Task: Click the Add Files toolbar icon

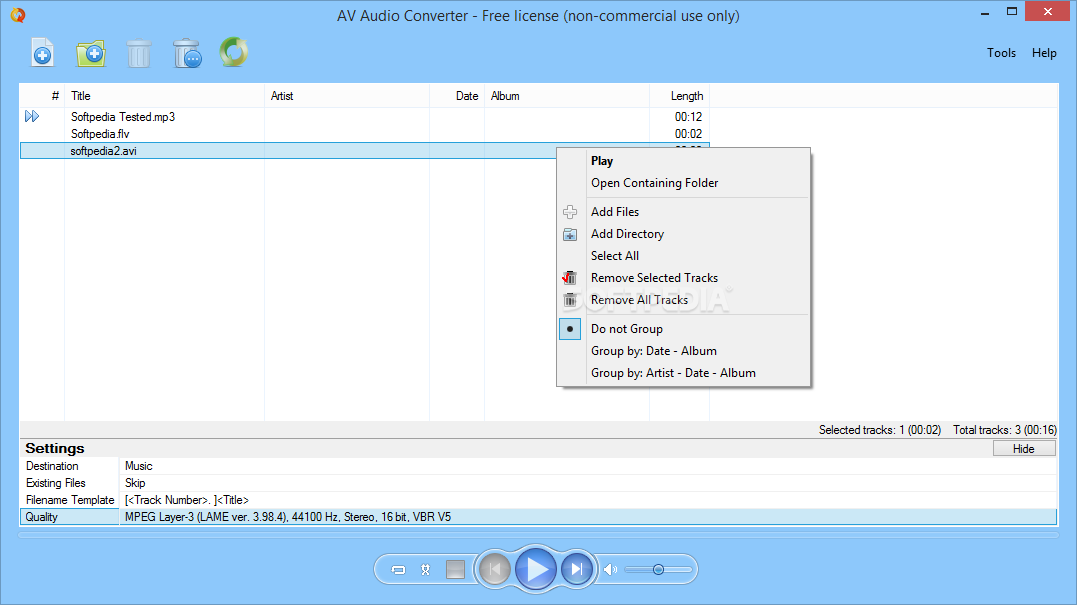Action: pyautogui.click(x=43, y=53)
